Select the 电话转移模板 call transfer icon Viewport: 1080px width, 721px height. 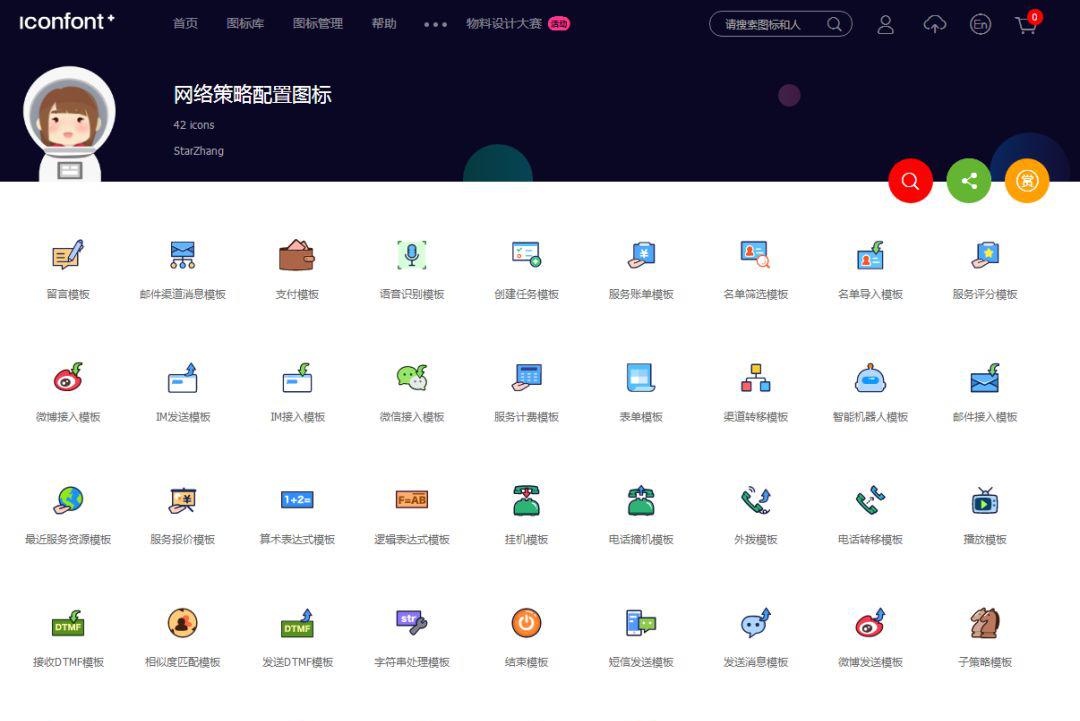pos(870,500)
